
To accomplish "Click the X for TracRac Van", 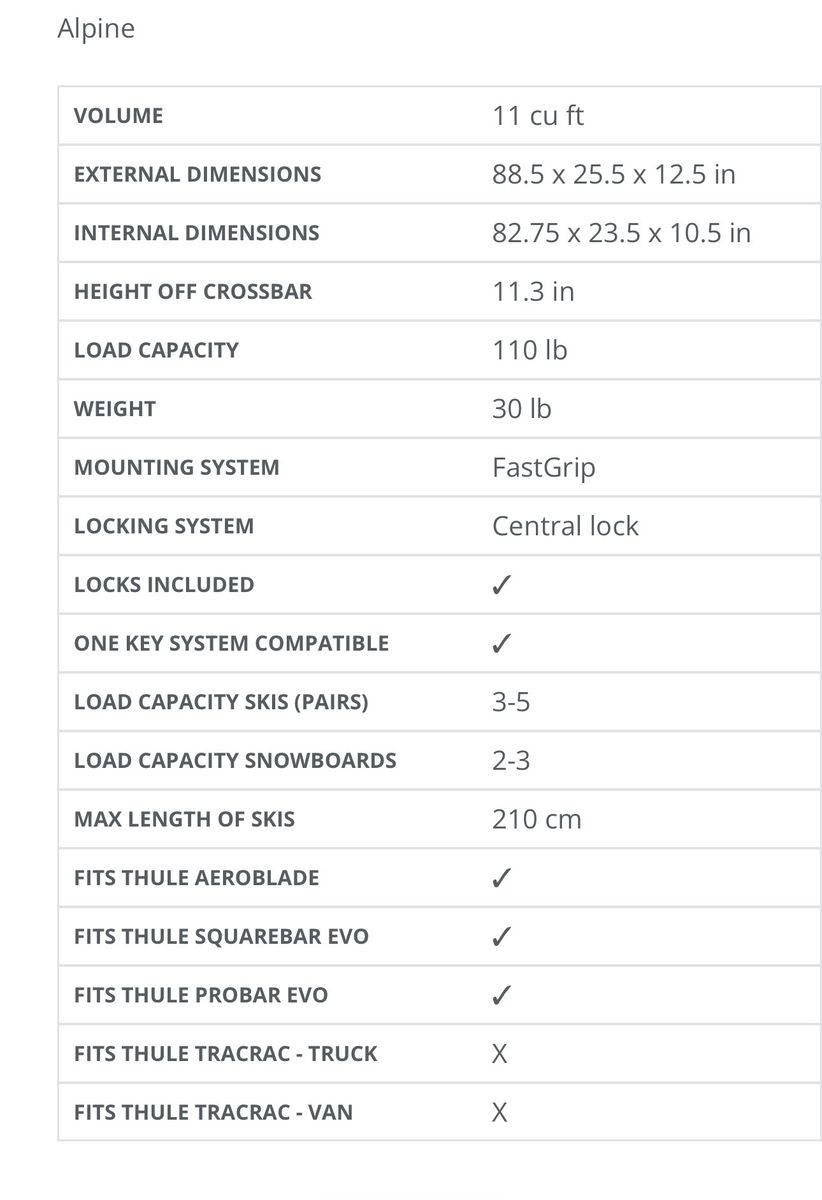I will [500, 1112].
